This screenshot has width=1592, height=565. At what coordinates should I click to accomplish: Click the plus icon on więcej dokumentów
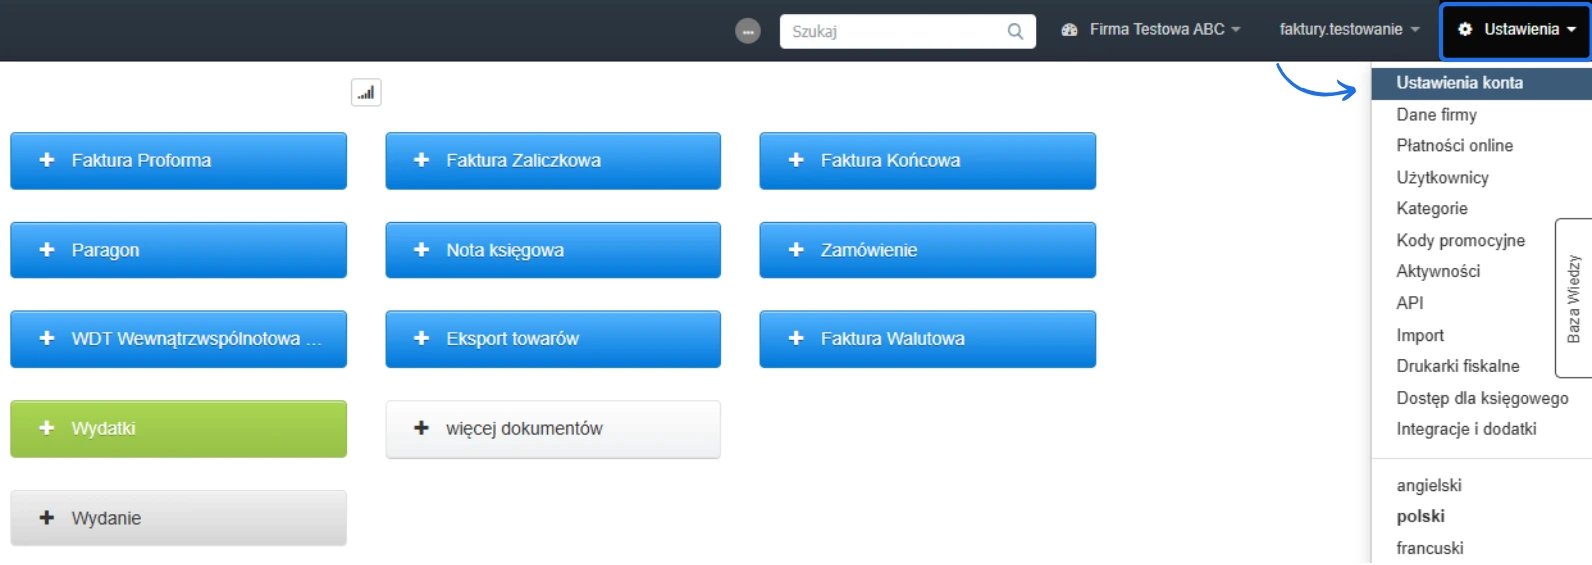point(422,428)
